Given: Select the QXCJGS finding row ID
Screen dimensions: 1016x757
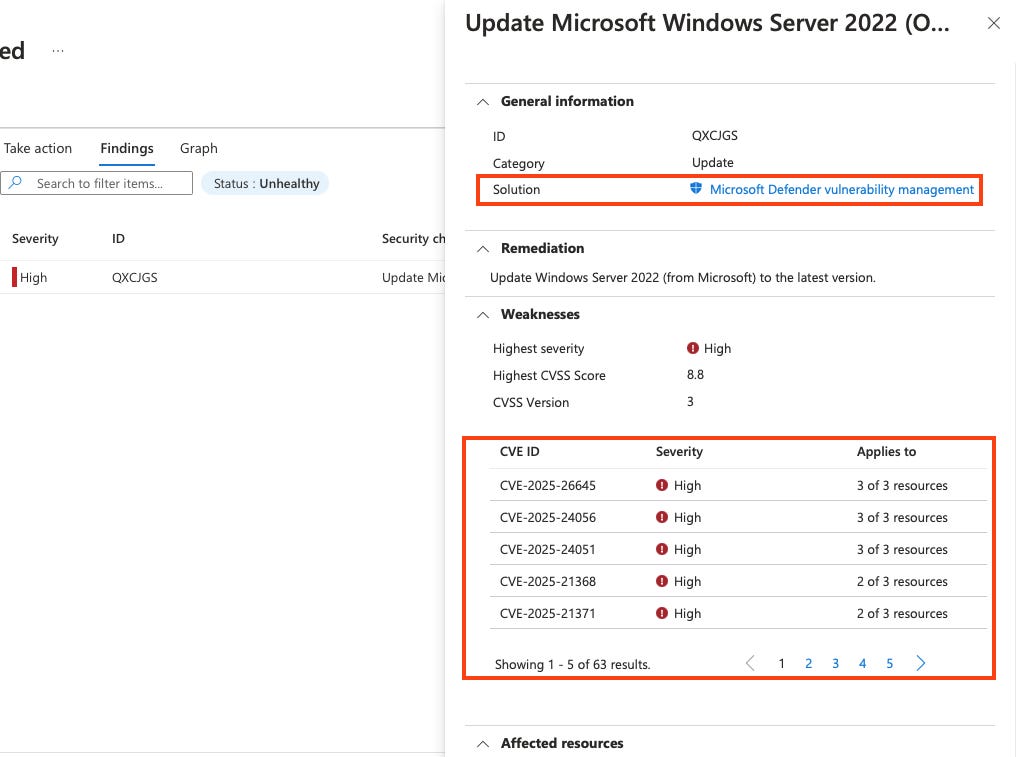Looking at the screenshot, I should coord(135,277).
